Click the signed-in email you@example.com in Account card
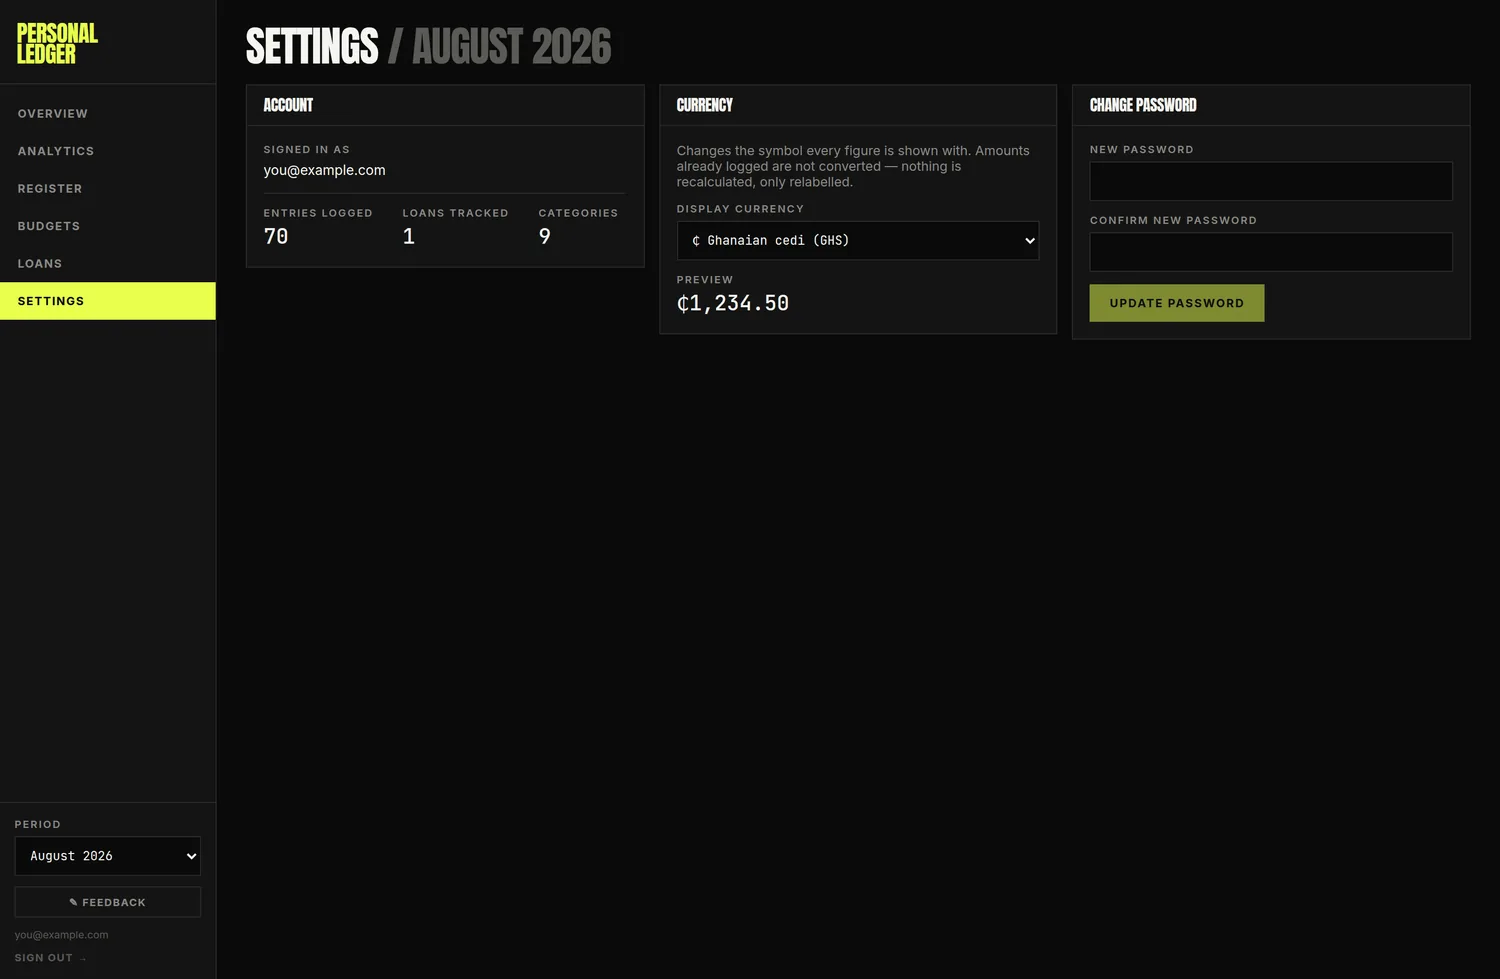 (325, 170)
